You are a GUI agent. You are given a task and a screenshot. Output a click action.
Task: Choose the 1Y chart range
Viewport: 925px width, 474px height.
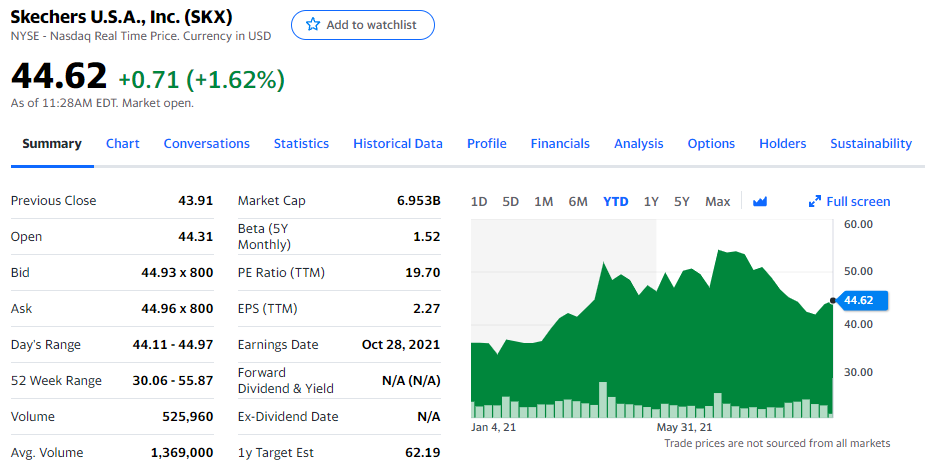651,202
